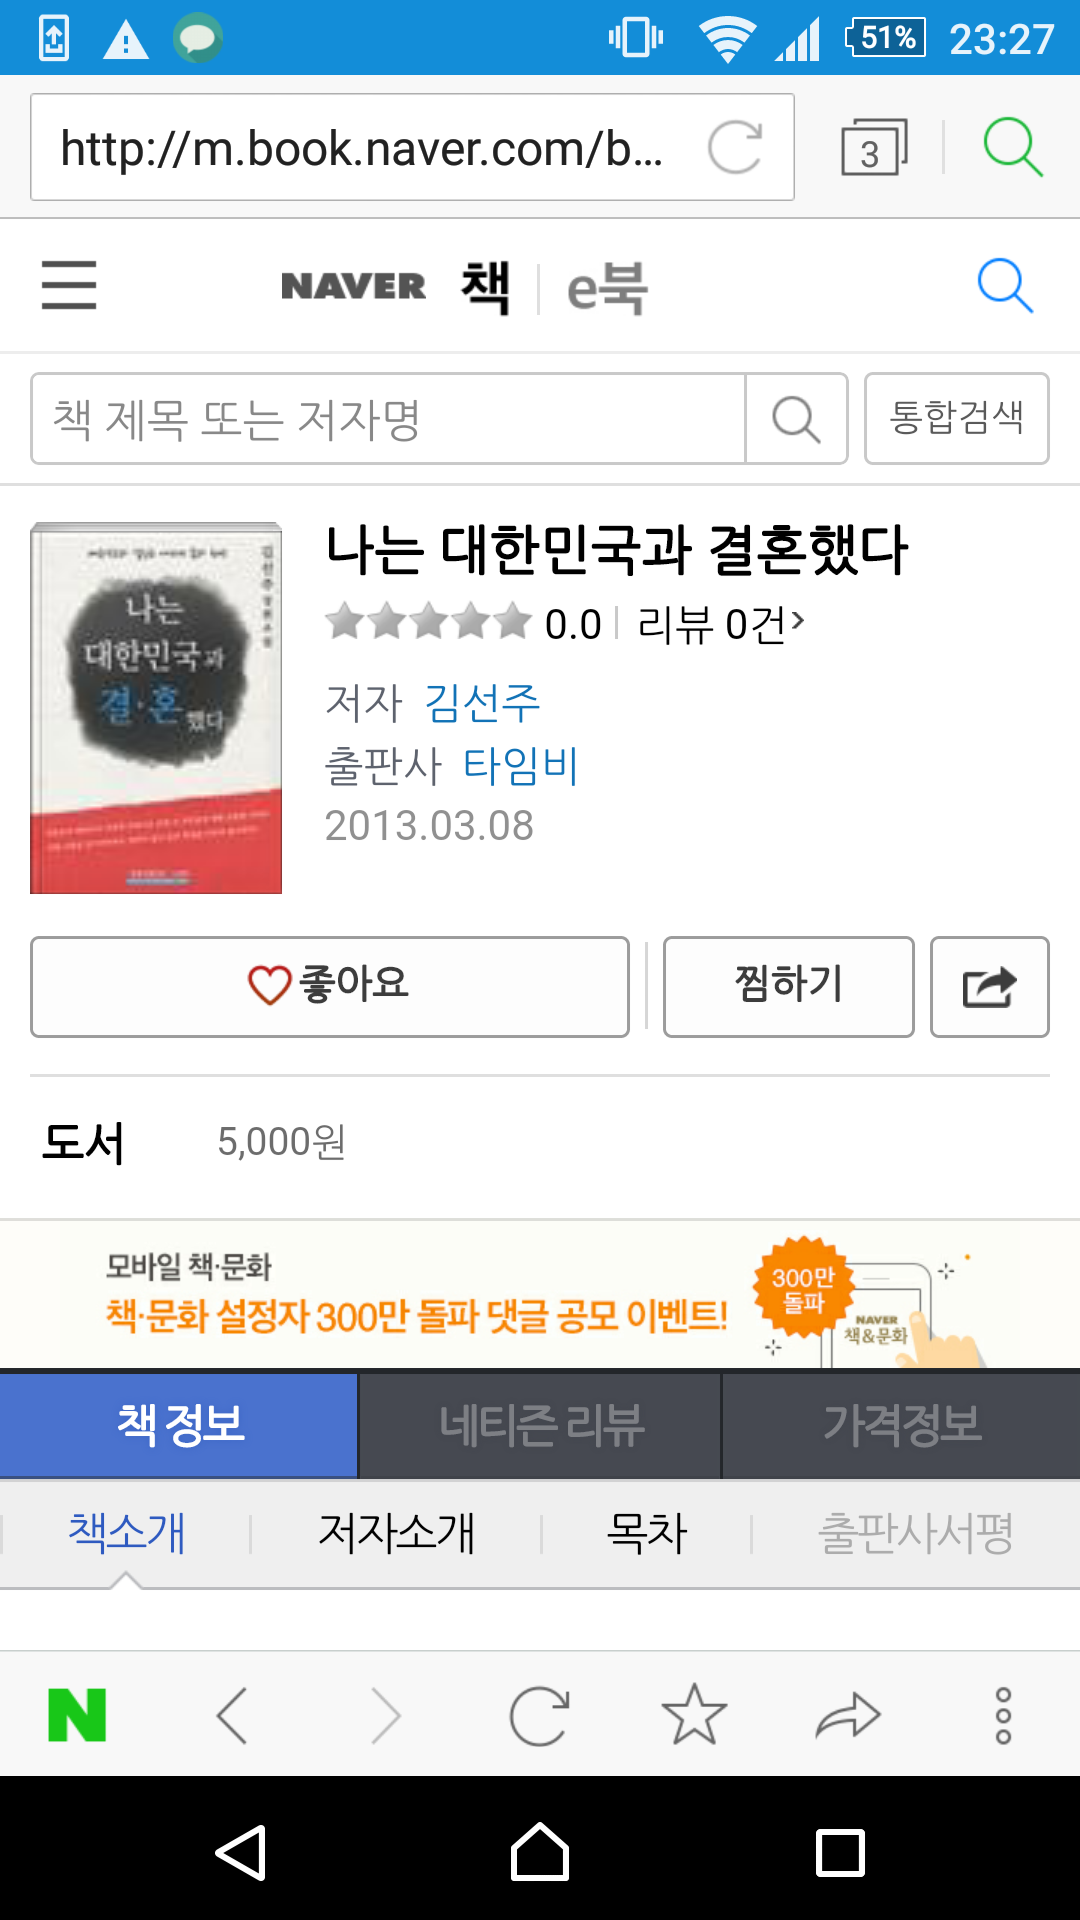Tap the green search icon beside address bar
Screen dimensions: 1080x1920
[x=1013, y=147]
